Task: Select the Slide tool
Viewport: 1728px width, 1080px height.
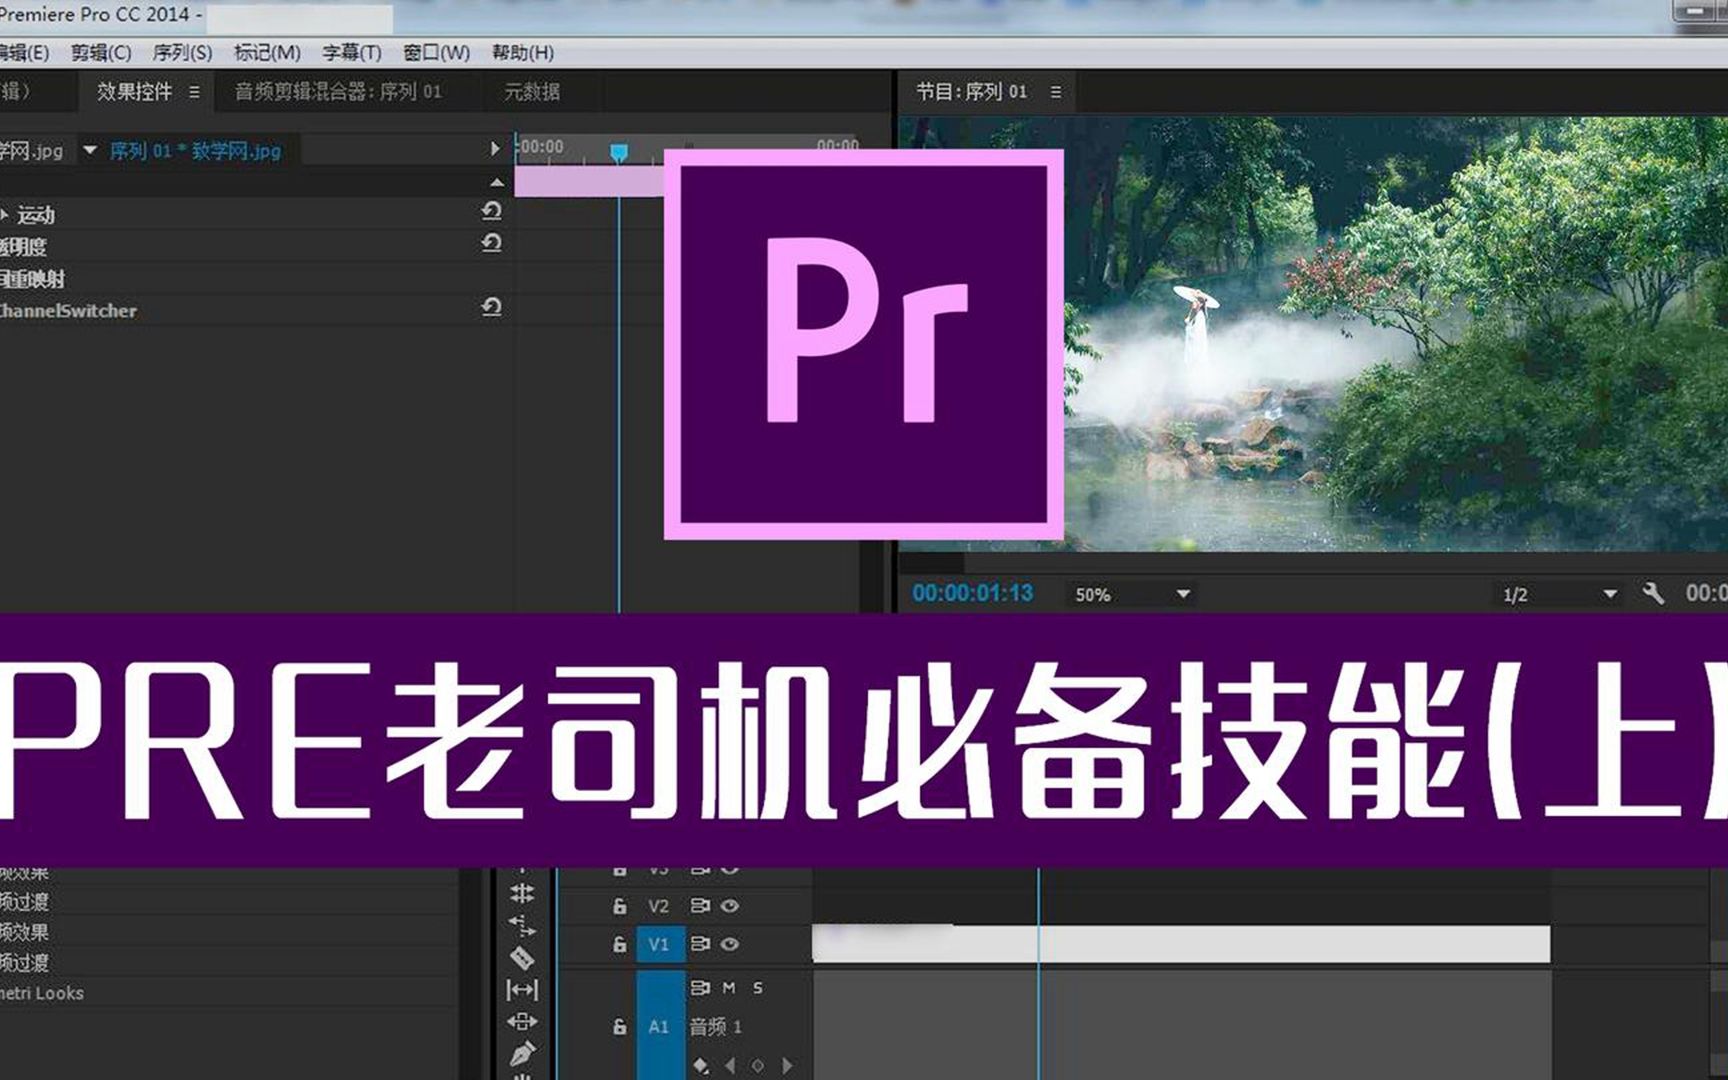Action: pos(522,1022)
